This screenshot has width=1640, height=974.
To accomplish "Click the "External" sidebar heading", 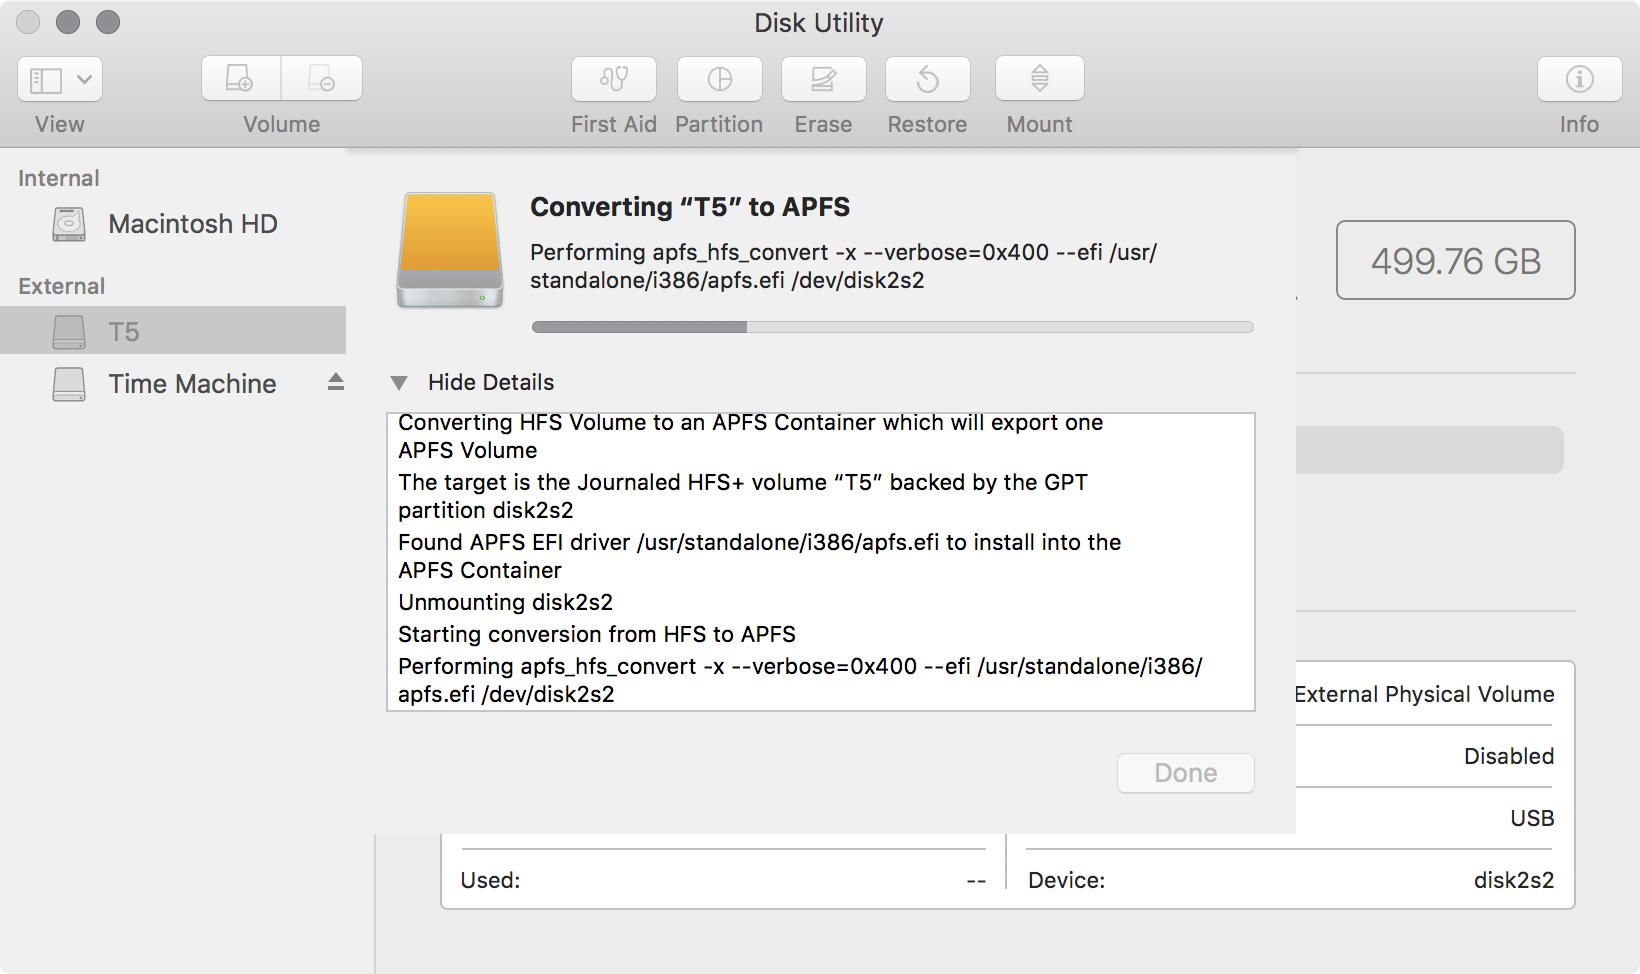I will tap(61, 286).
